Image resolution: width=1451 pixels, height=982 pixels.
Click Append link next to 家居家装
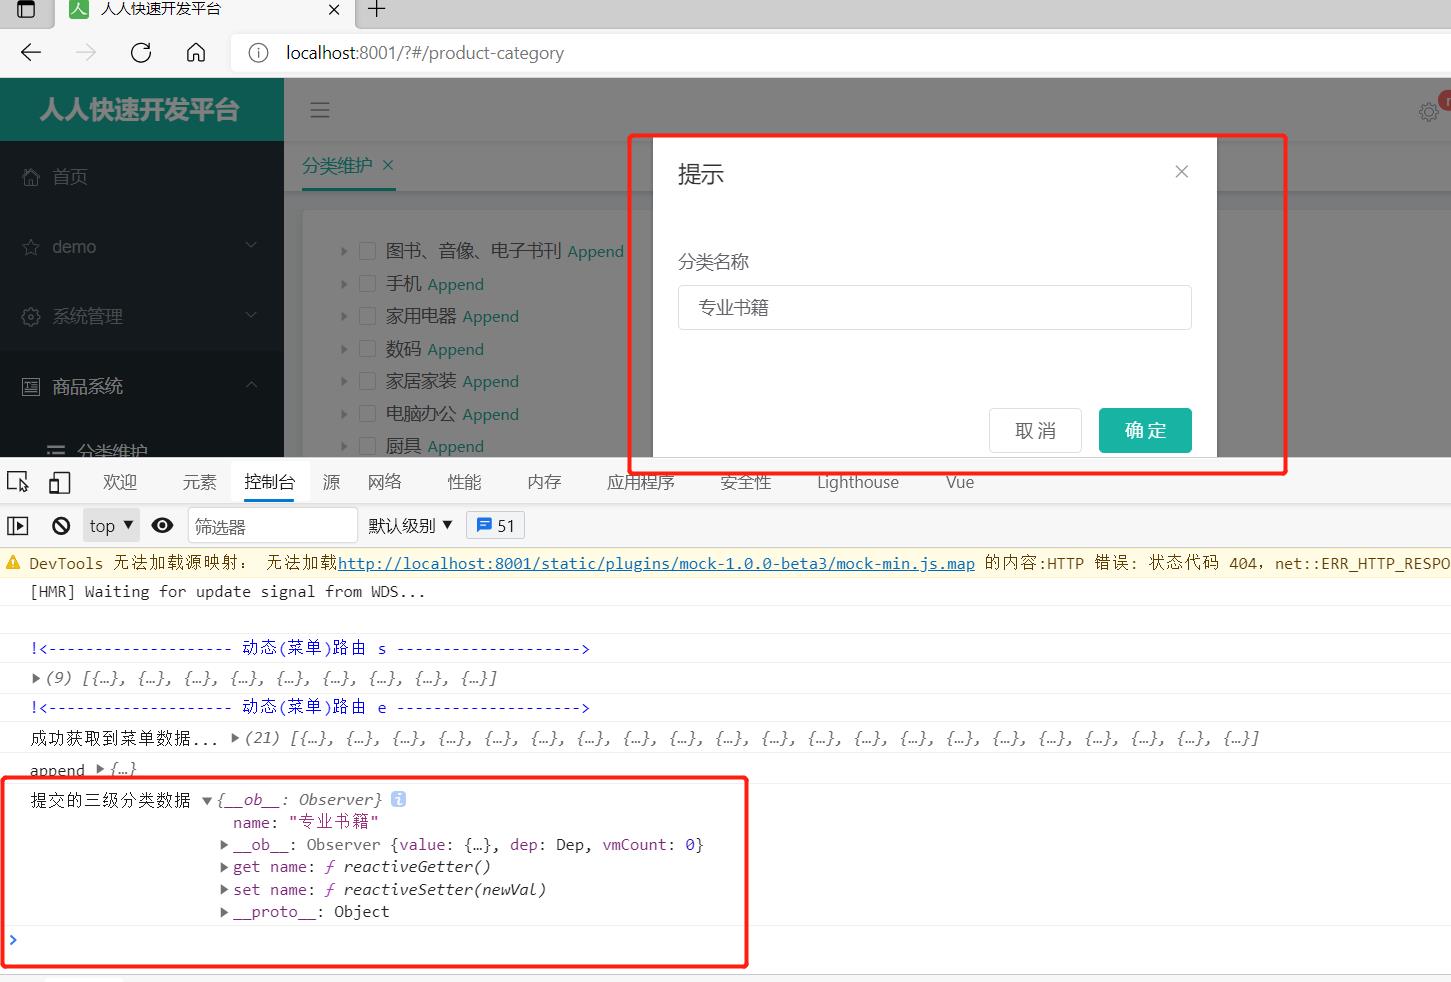pyautogui.click(x=490, y=381)
